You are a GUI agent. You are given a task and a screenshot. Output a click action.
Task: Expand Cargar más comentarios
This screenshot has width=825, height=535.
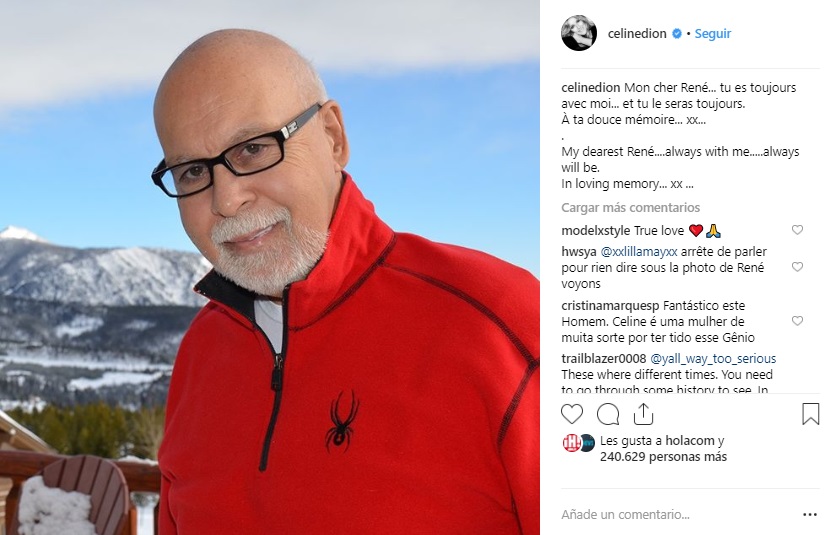pos(630,208)
